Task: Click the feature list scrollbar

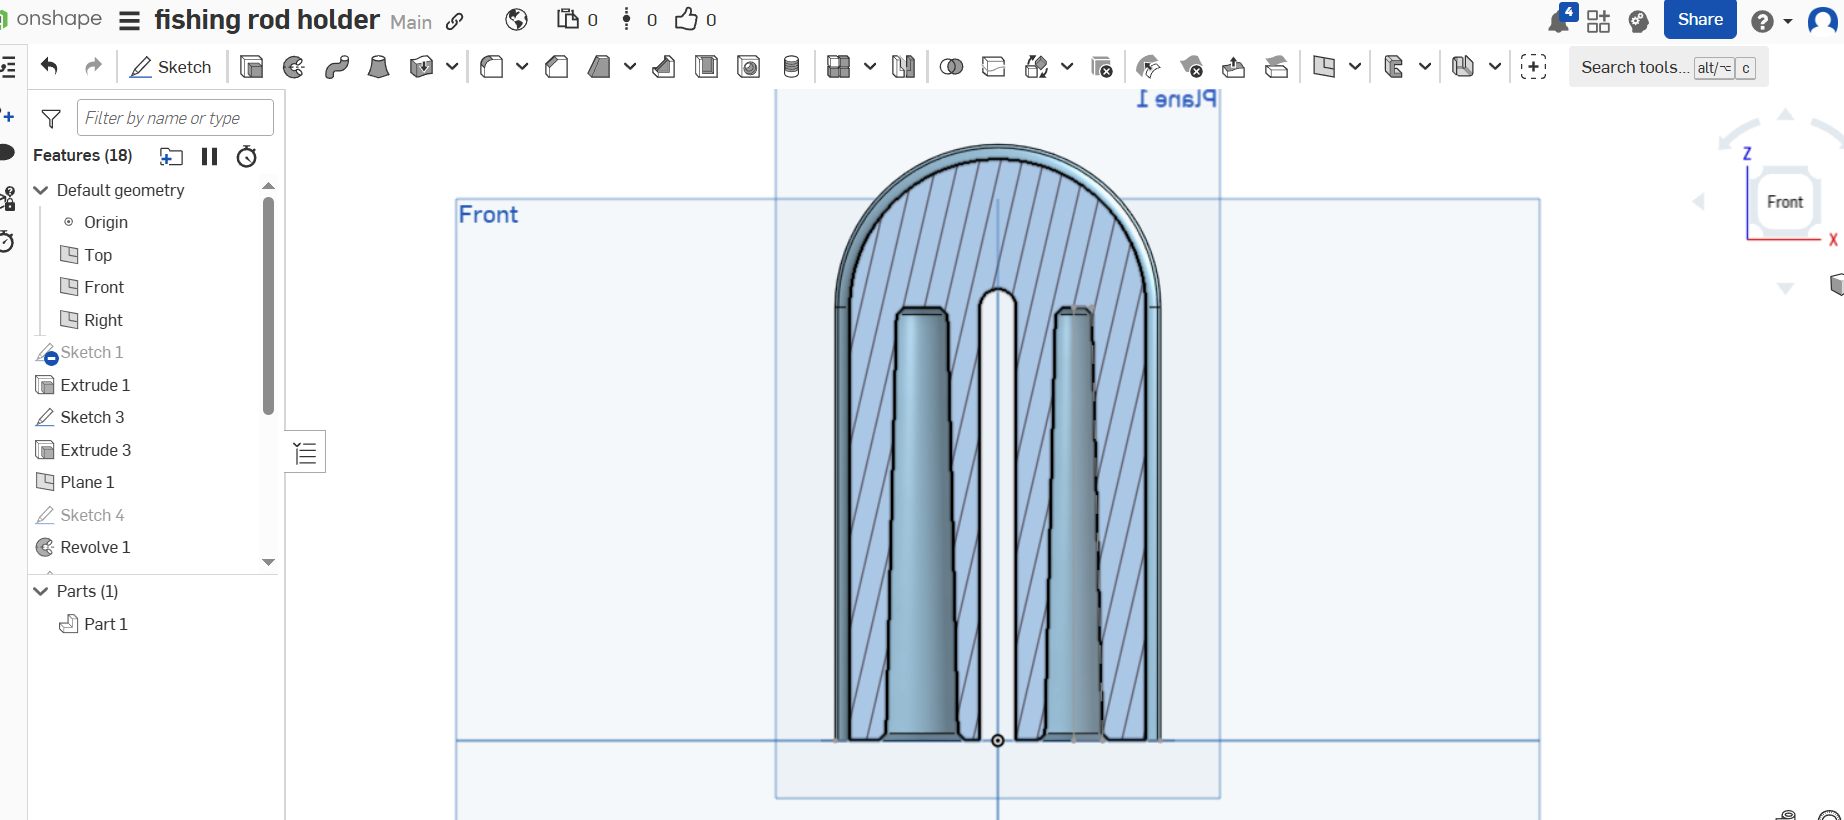Action: click(x=268, y=305)
